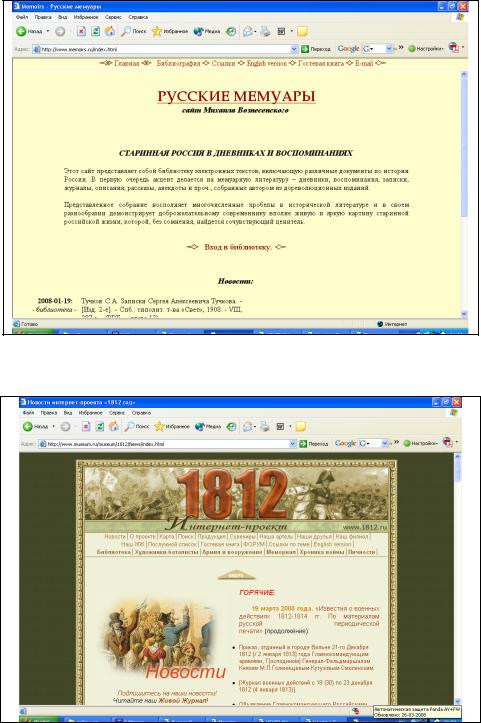
Task: Open Правка menu in Memoirs window
Action: 43,17
